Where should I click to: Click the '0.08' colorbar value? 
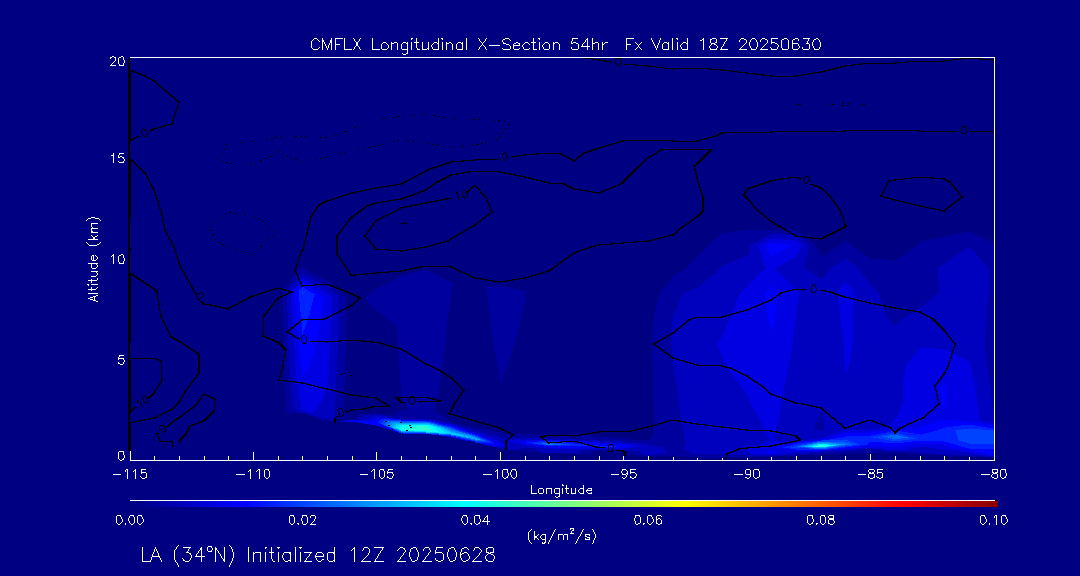click(x=822, y=520)
